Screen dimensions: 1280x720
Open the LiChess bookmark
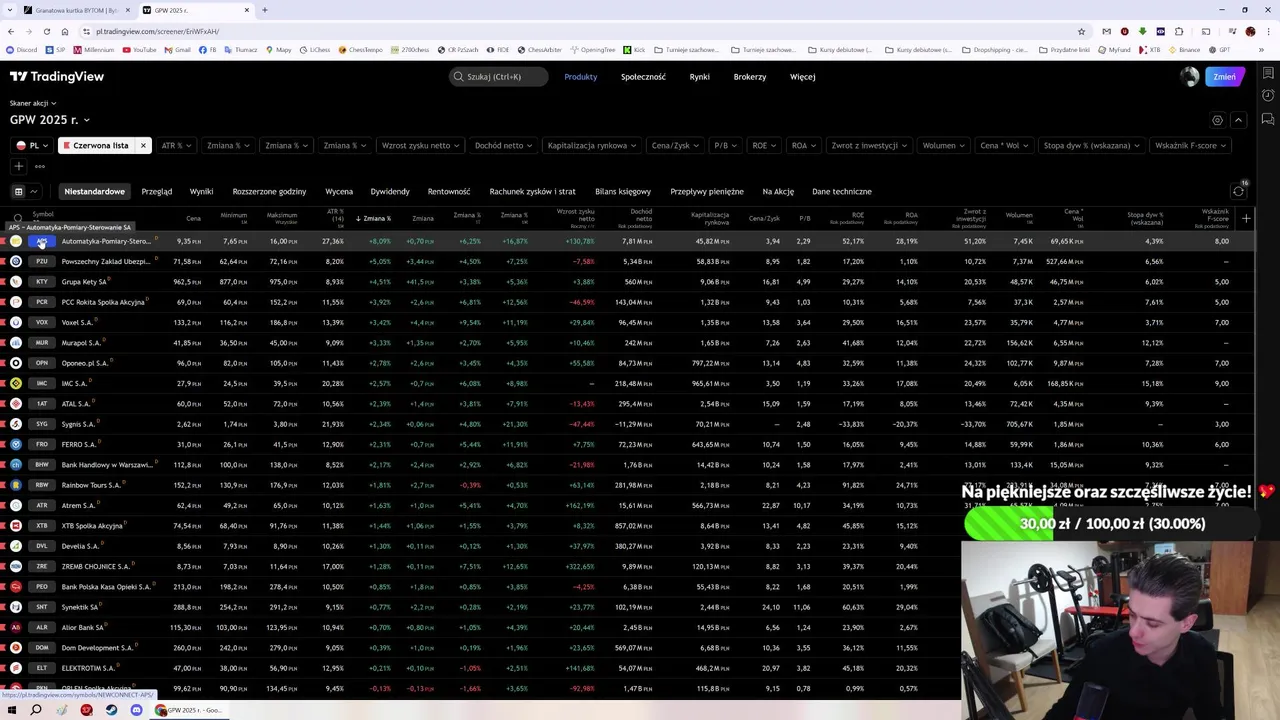pyautogui.click(x=314, y=49)
